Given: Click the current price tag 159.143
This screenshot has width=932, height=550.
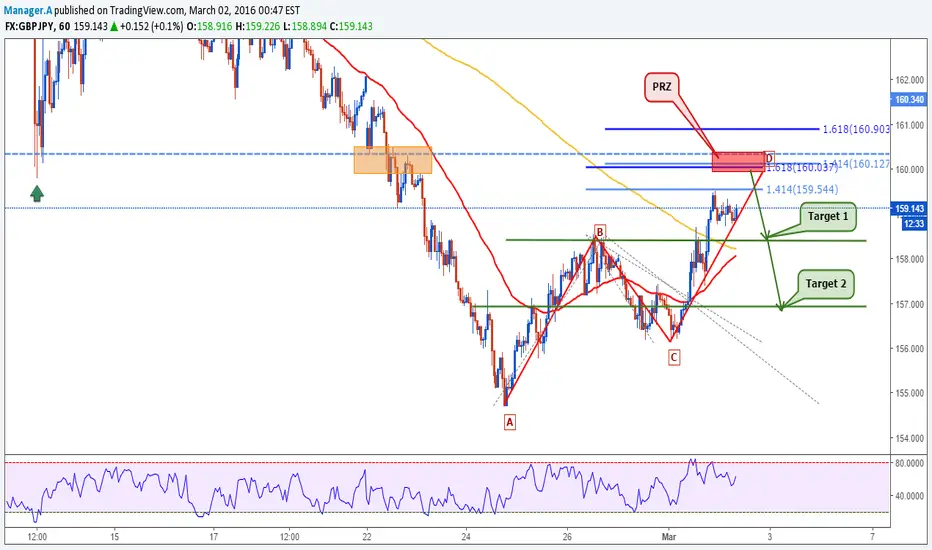Looking at the screenshot, I should [x=909, y=209].
